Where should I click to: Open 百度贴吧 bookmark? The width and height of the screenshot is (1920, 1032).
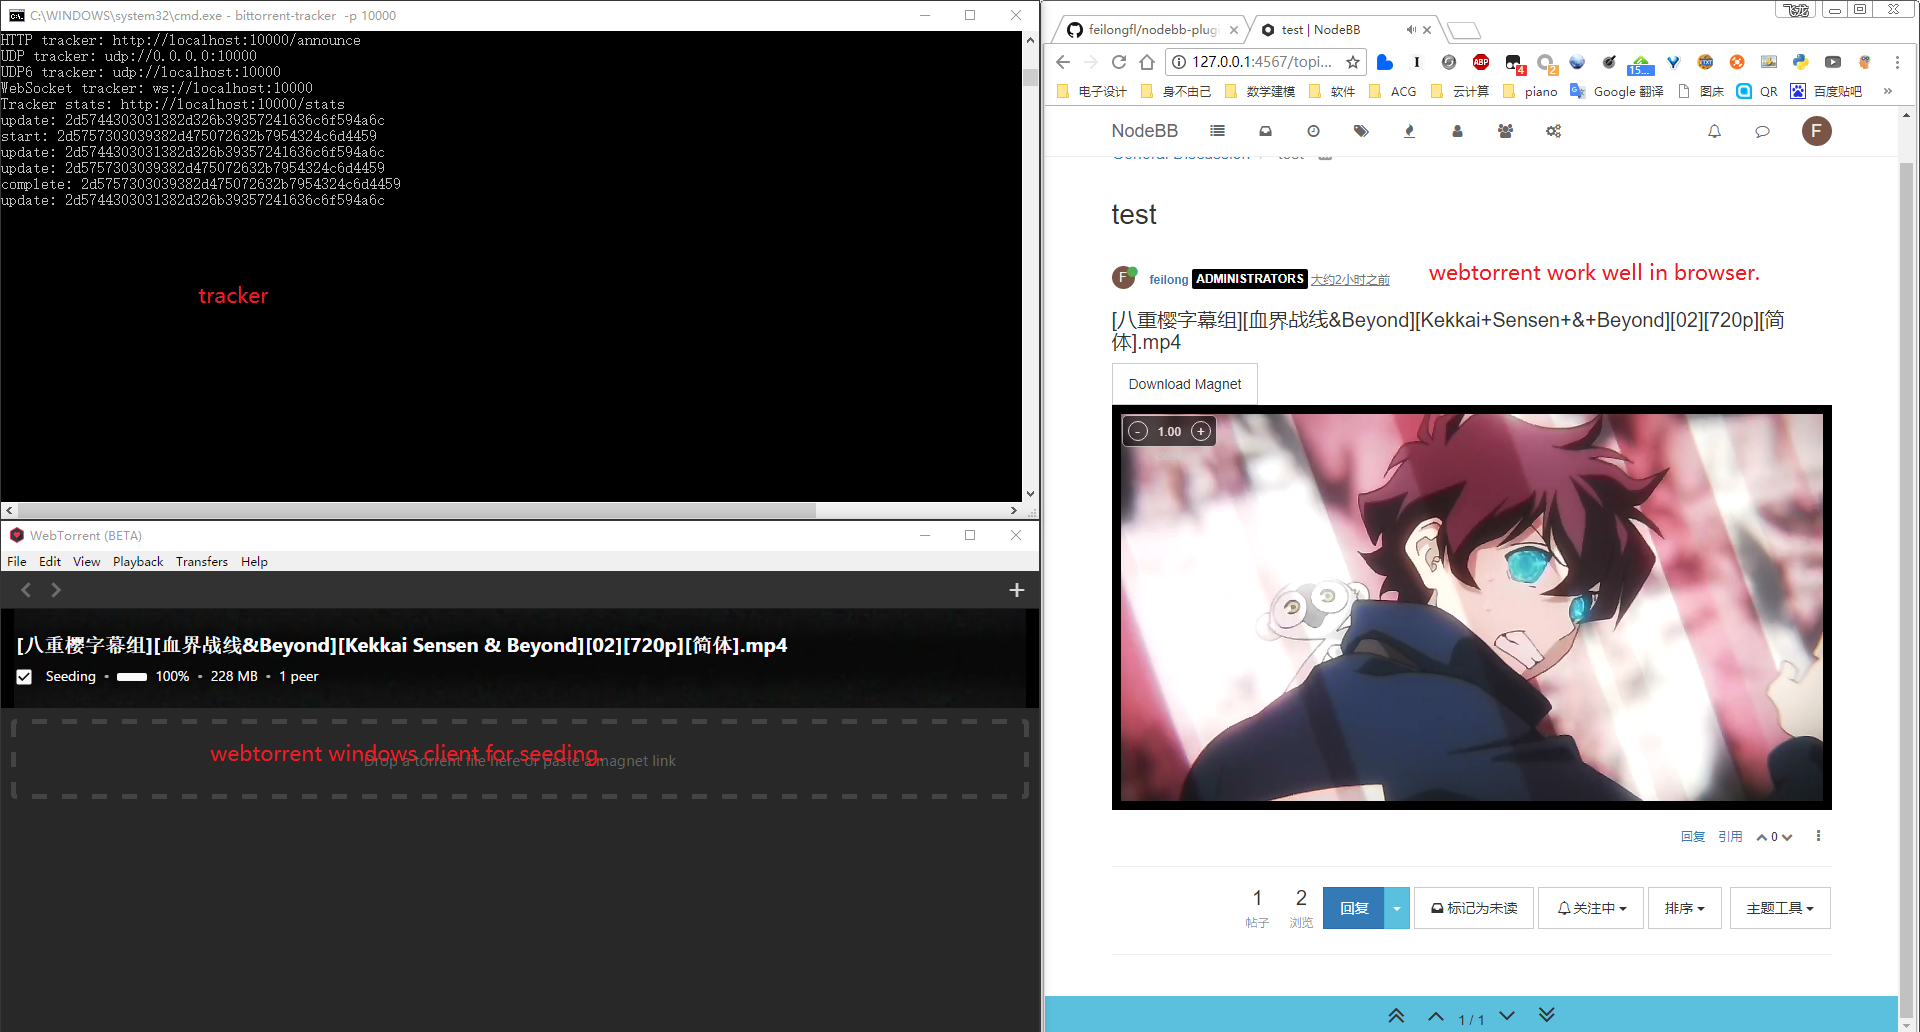pos(1826,91)
